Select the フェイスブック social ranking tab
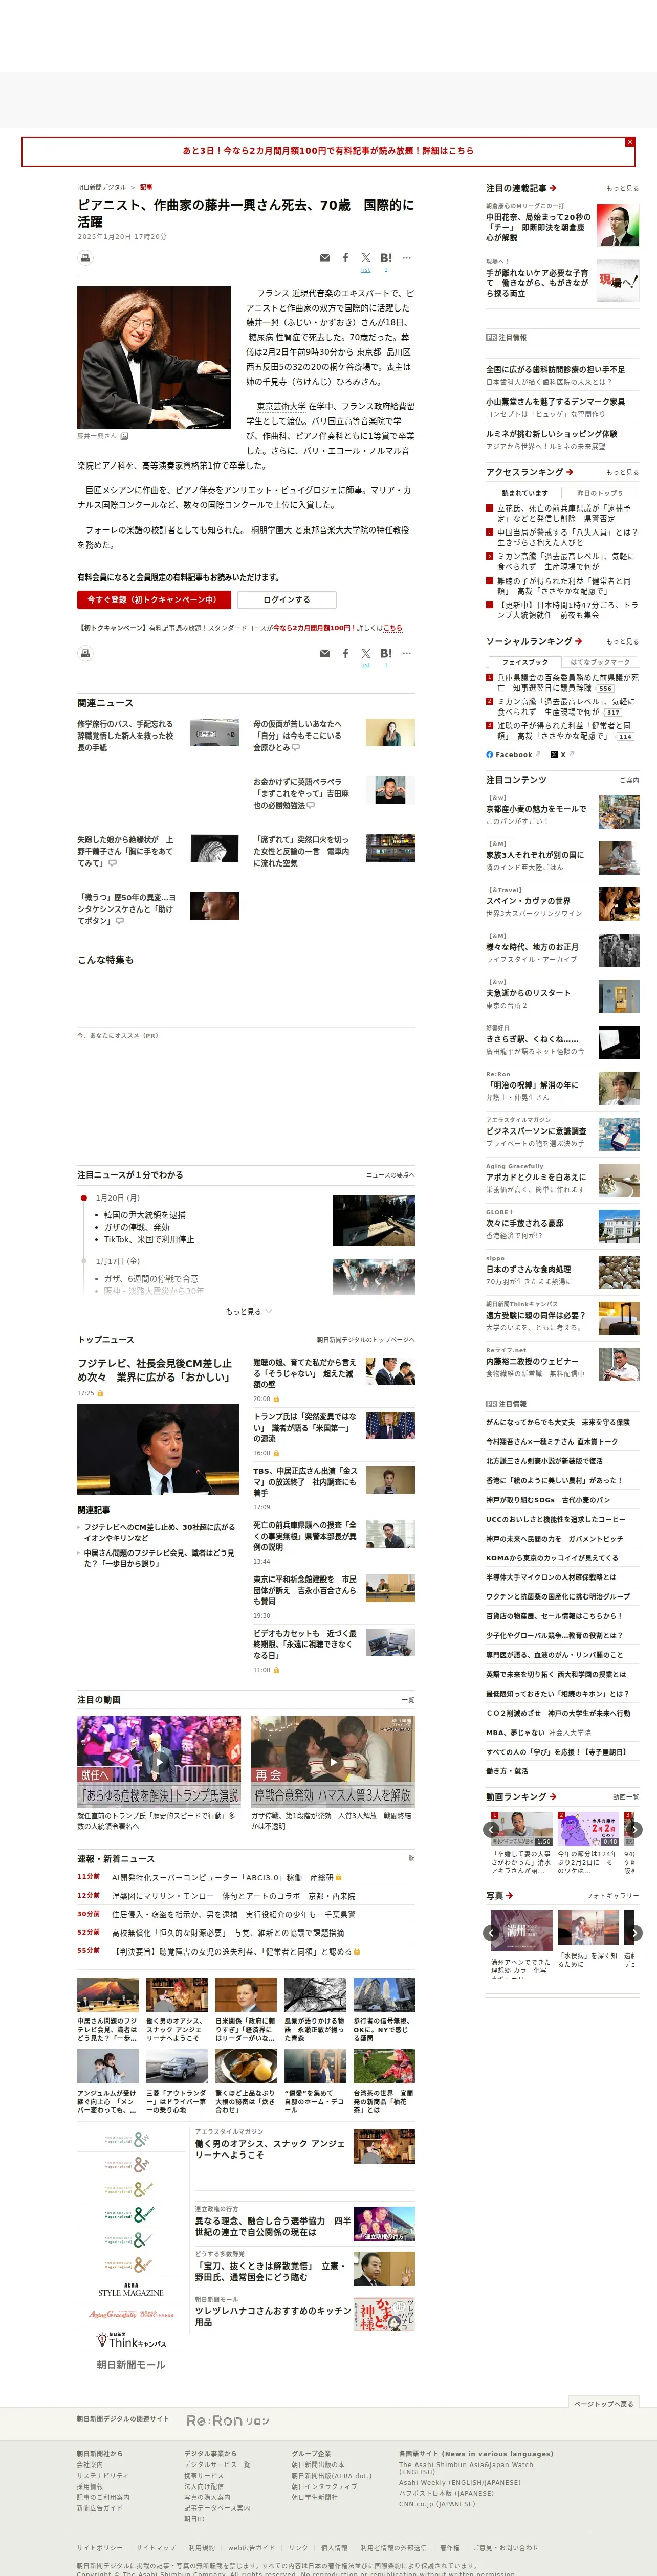 click(525, 662)
